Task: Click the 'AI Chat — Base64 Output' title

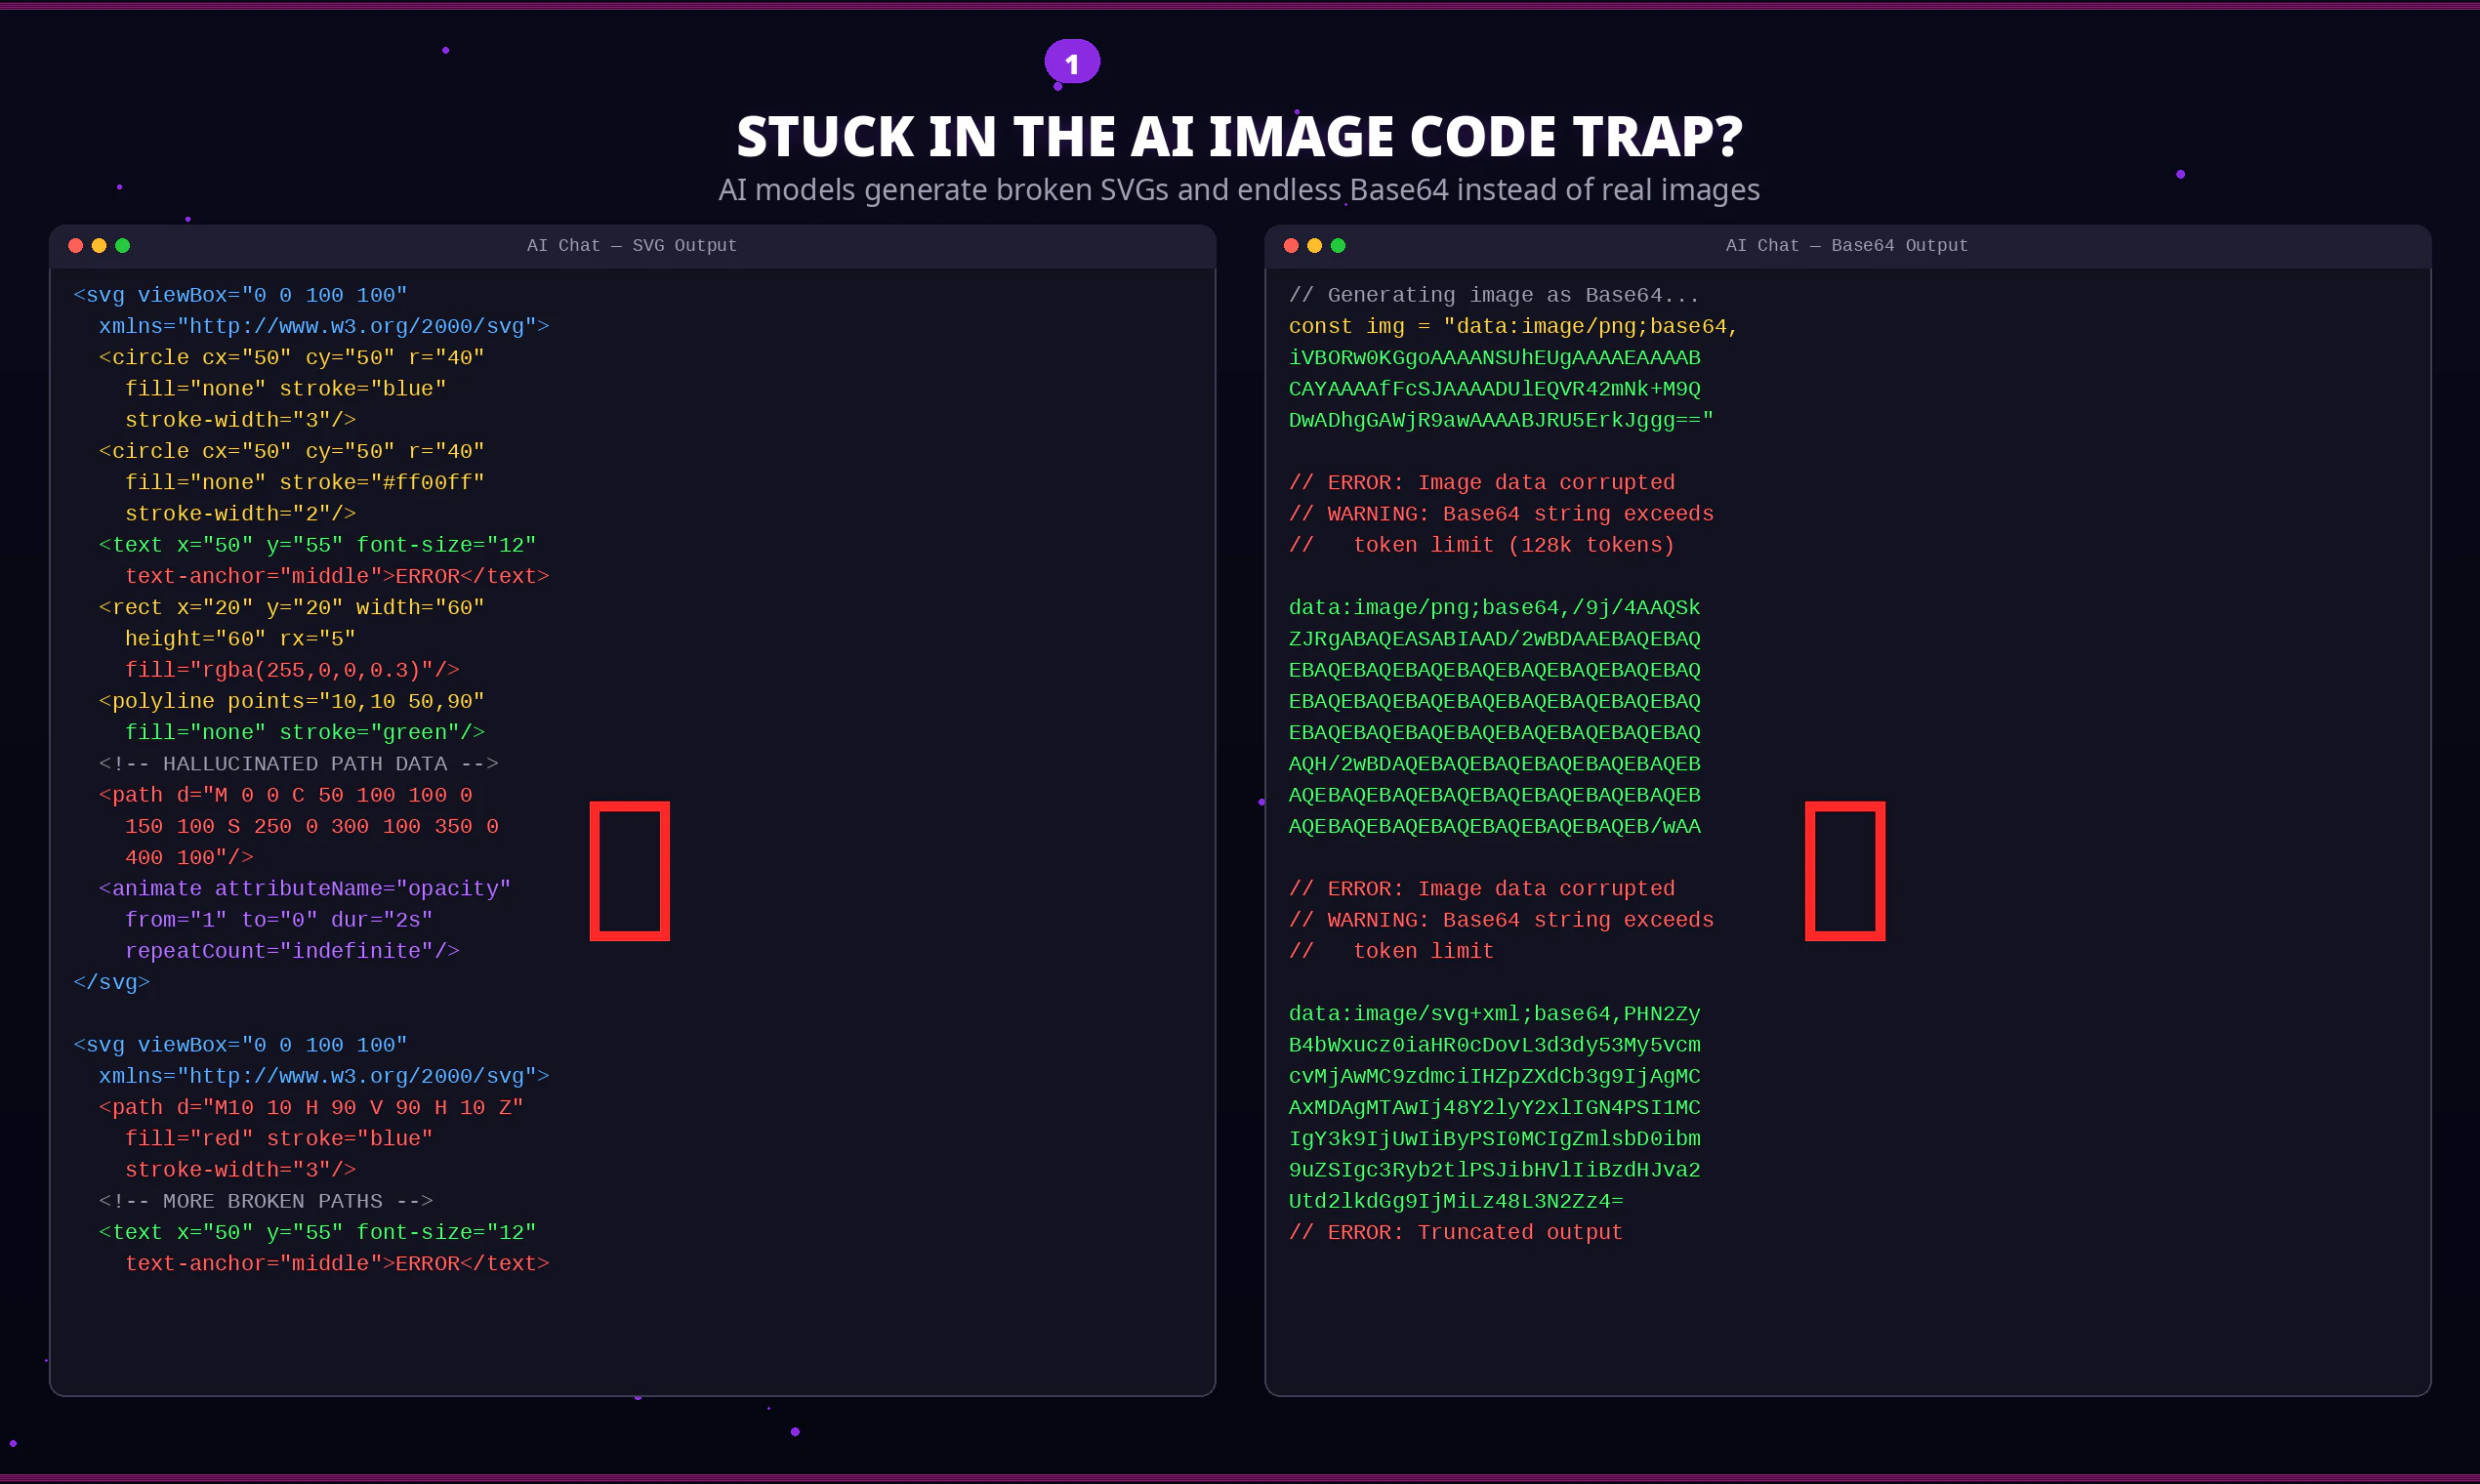Action: pos(1847,246)
